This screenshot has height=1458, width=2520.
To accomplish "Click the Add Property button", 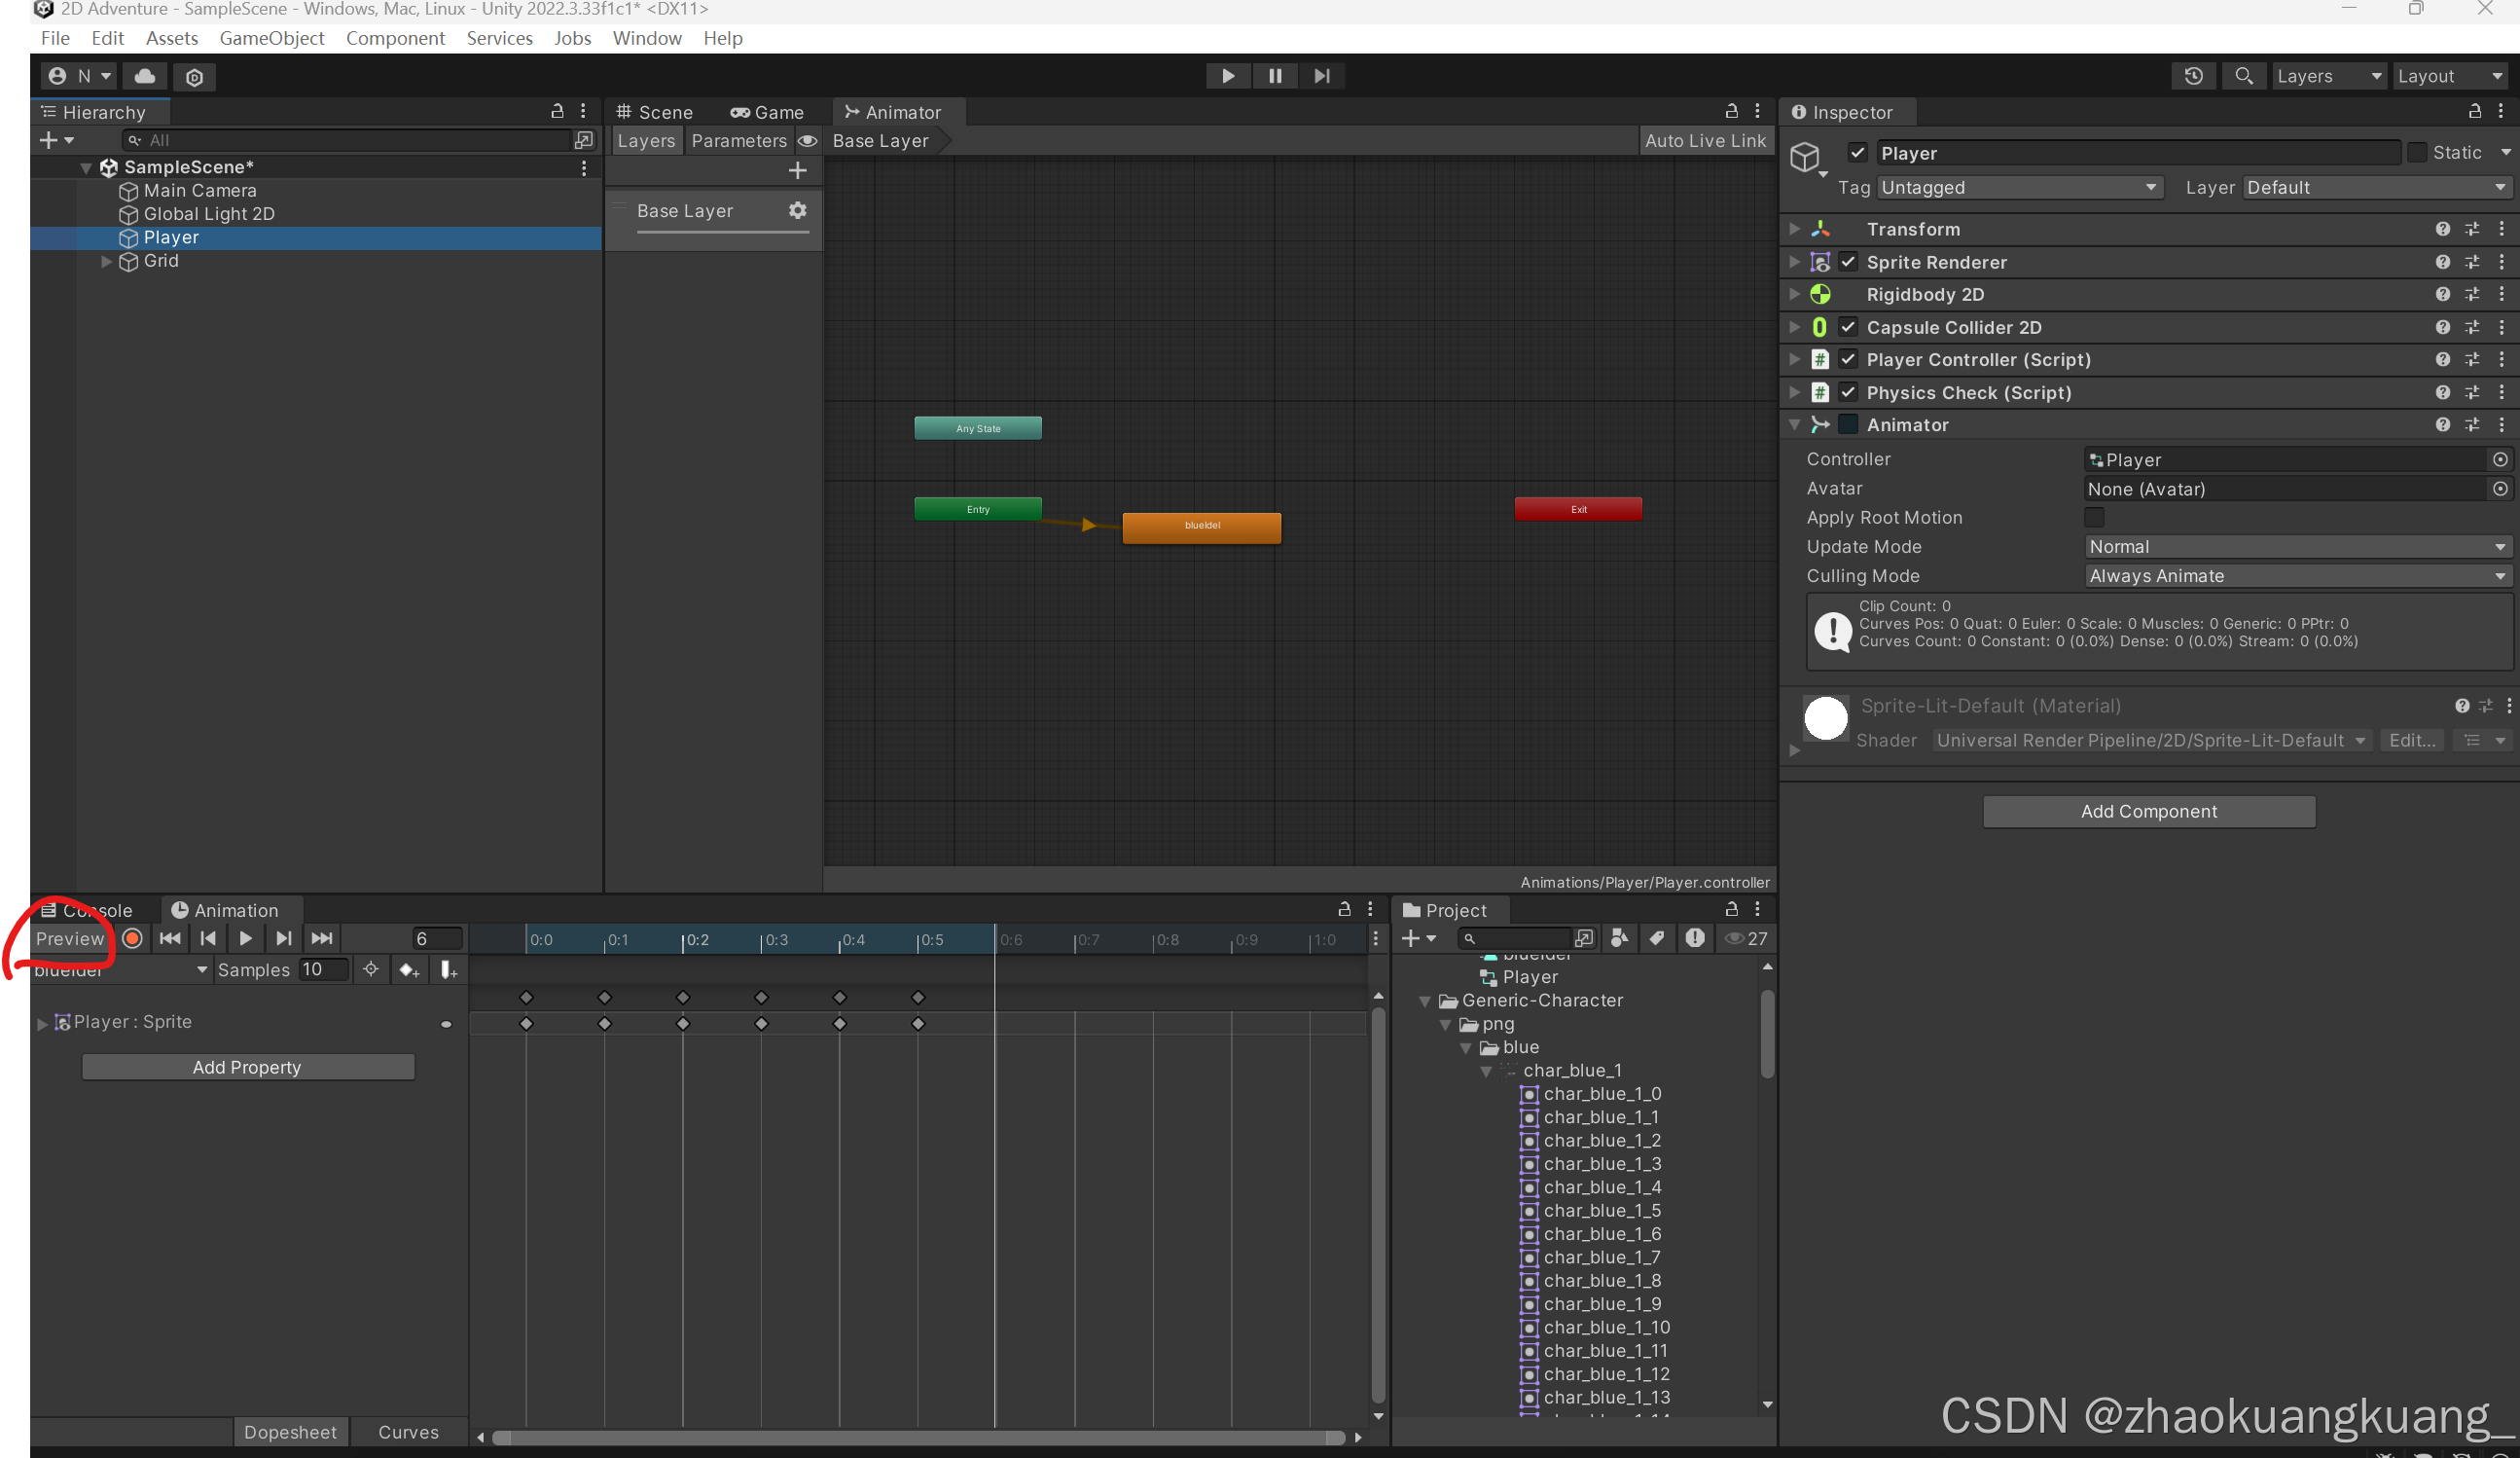I will tap(247, 1067).
